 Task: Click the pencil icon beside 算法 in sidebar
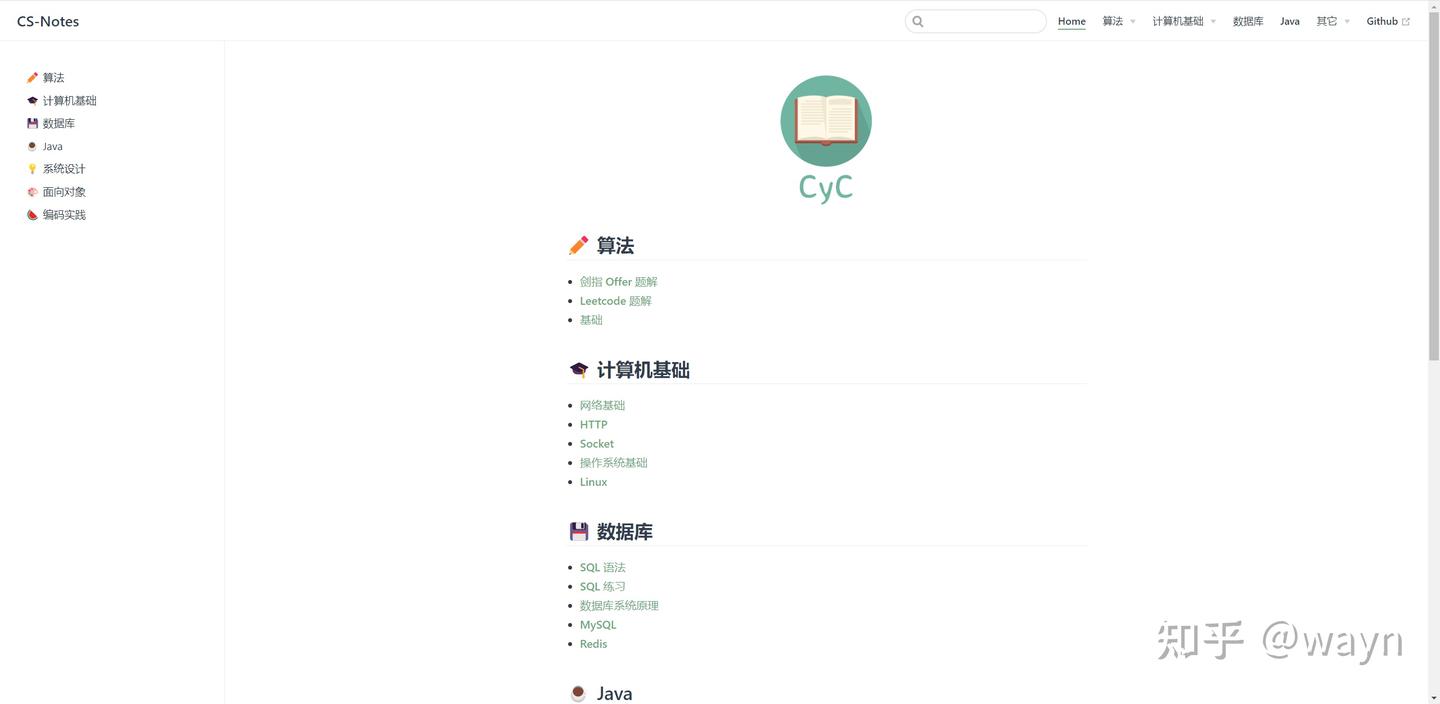[x=33, y=77]
